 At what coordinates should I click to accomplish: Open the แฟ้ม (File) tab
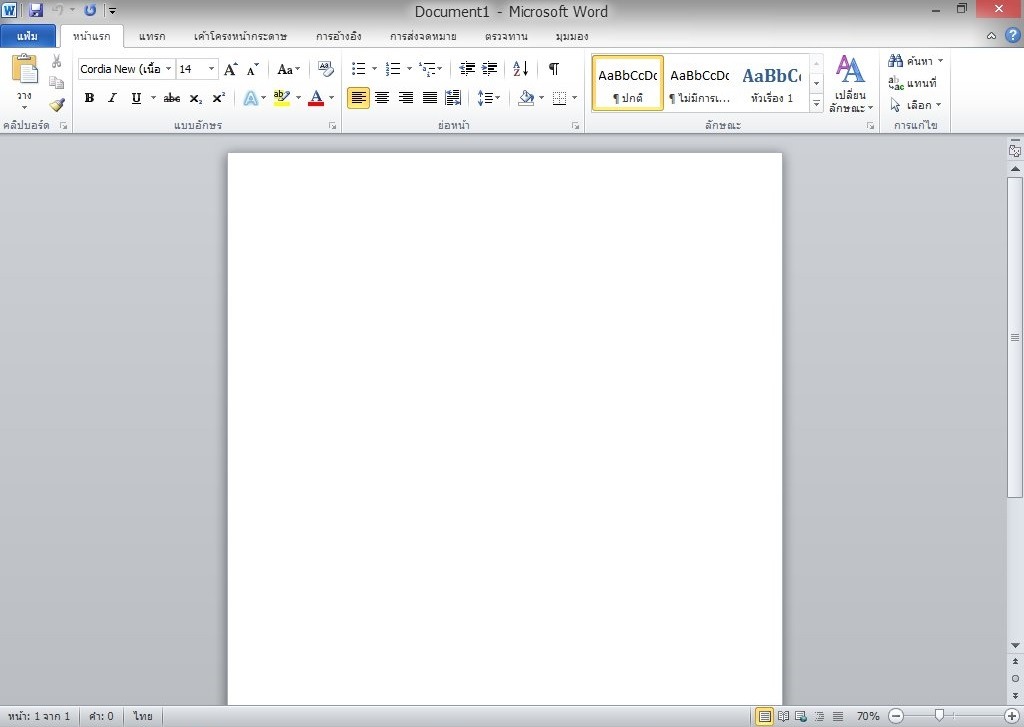pyautogui.click(x=27, y=36)
